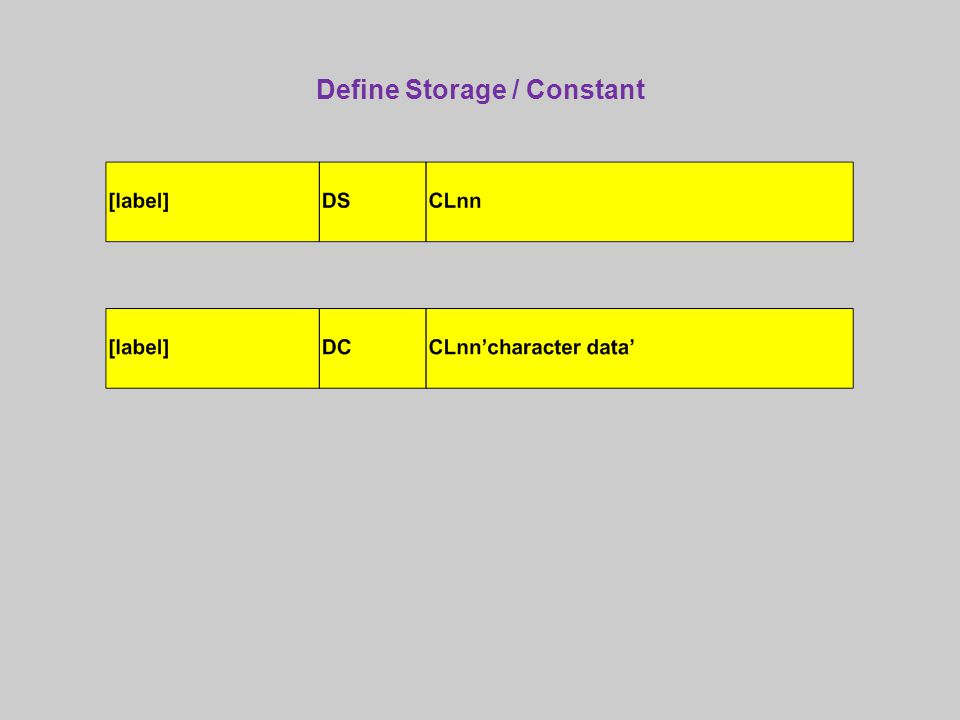Screen dimensions: 960x720
Task: Click divider between [label] and DS cells
Action: [319, 201]
